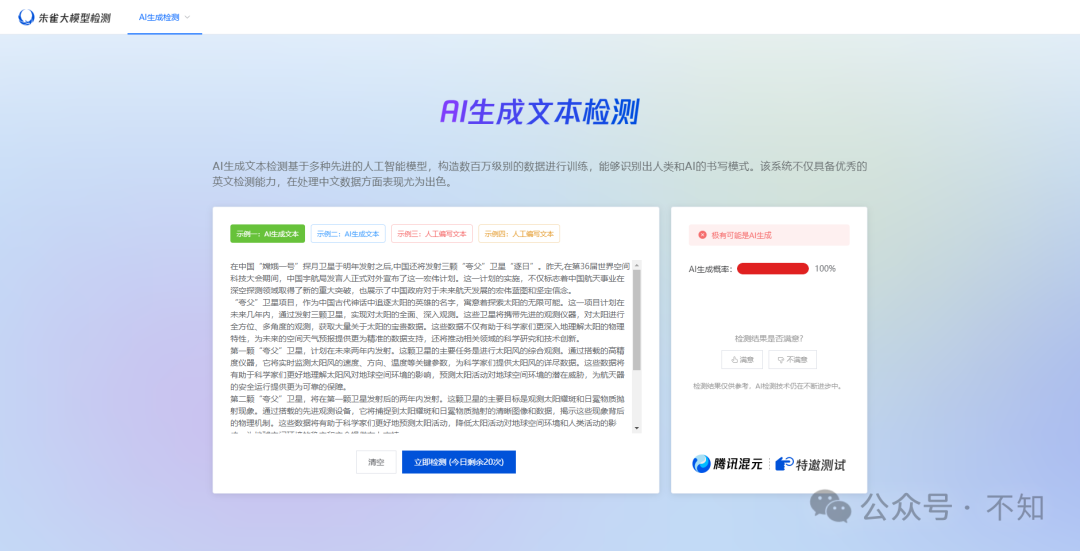Expand the chevron beside AI生成检测

(187, 17)
